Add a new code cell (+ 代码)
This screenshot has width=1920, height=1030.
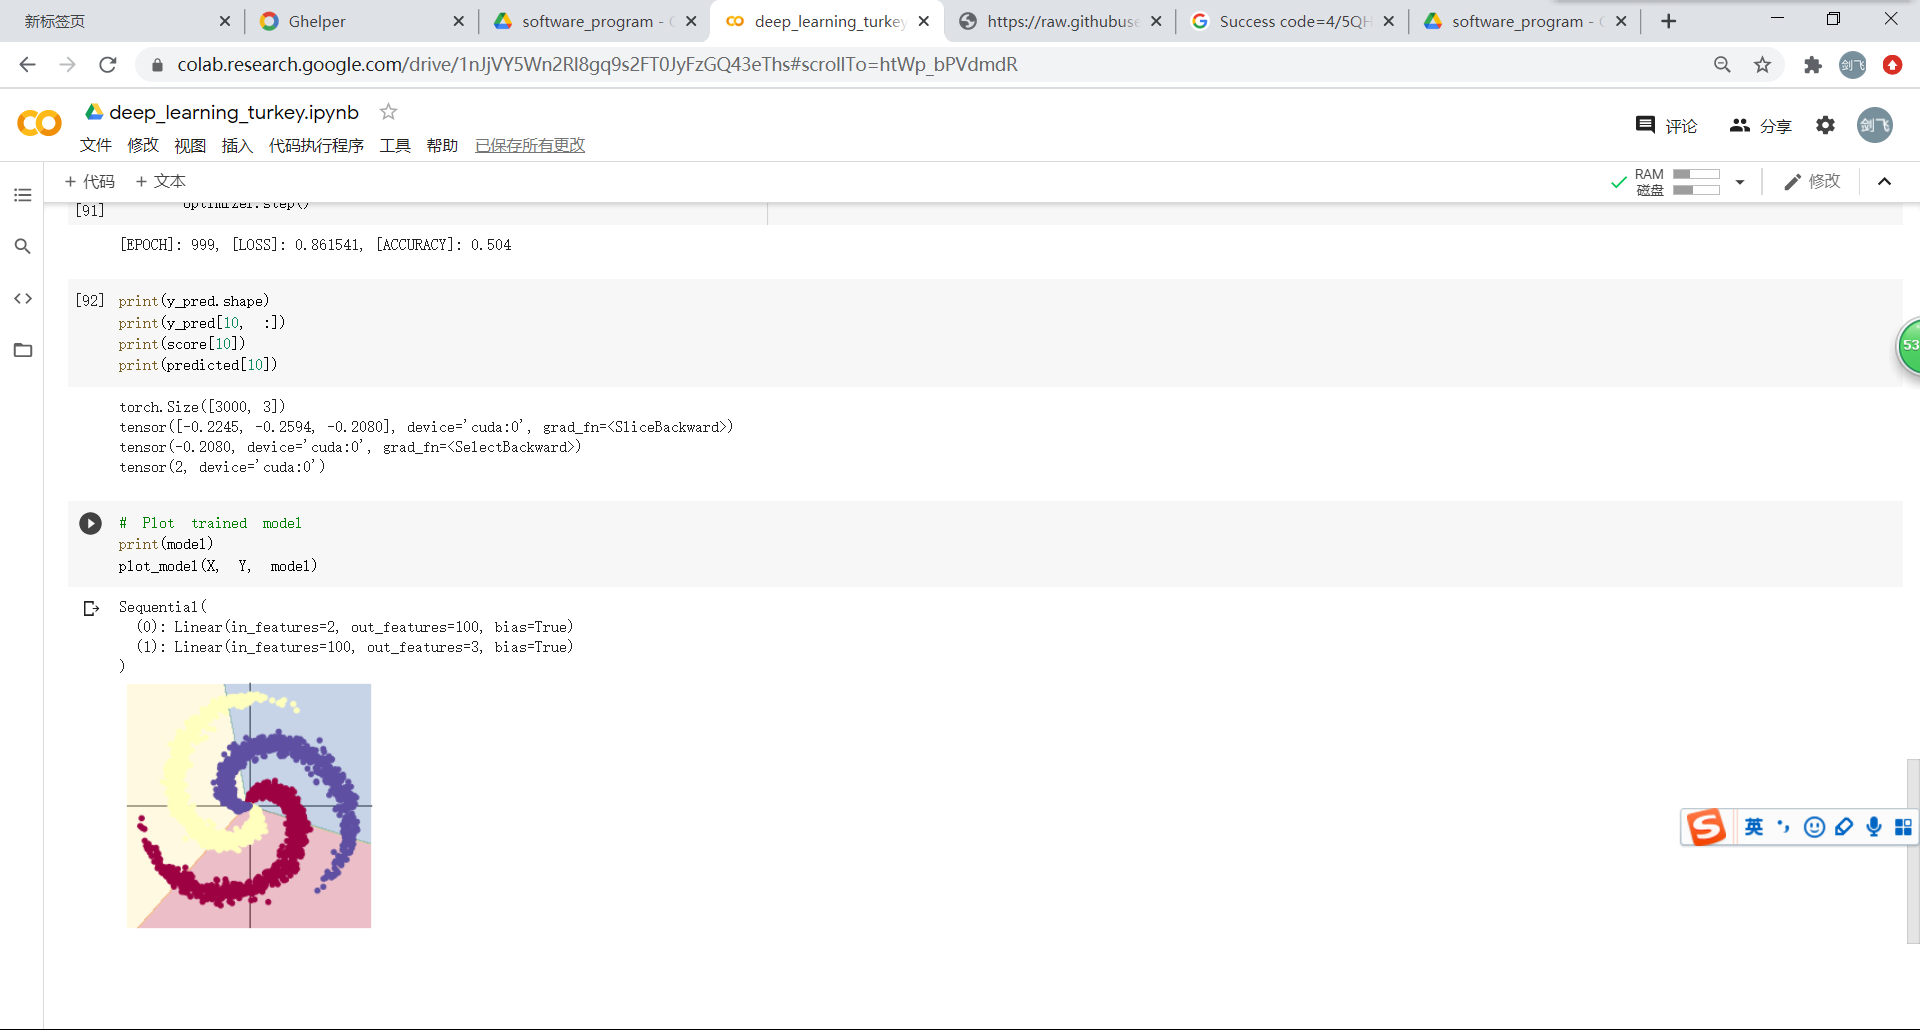(90, 181)
